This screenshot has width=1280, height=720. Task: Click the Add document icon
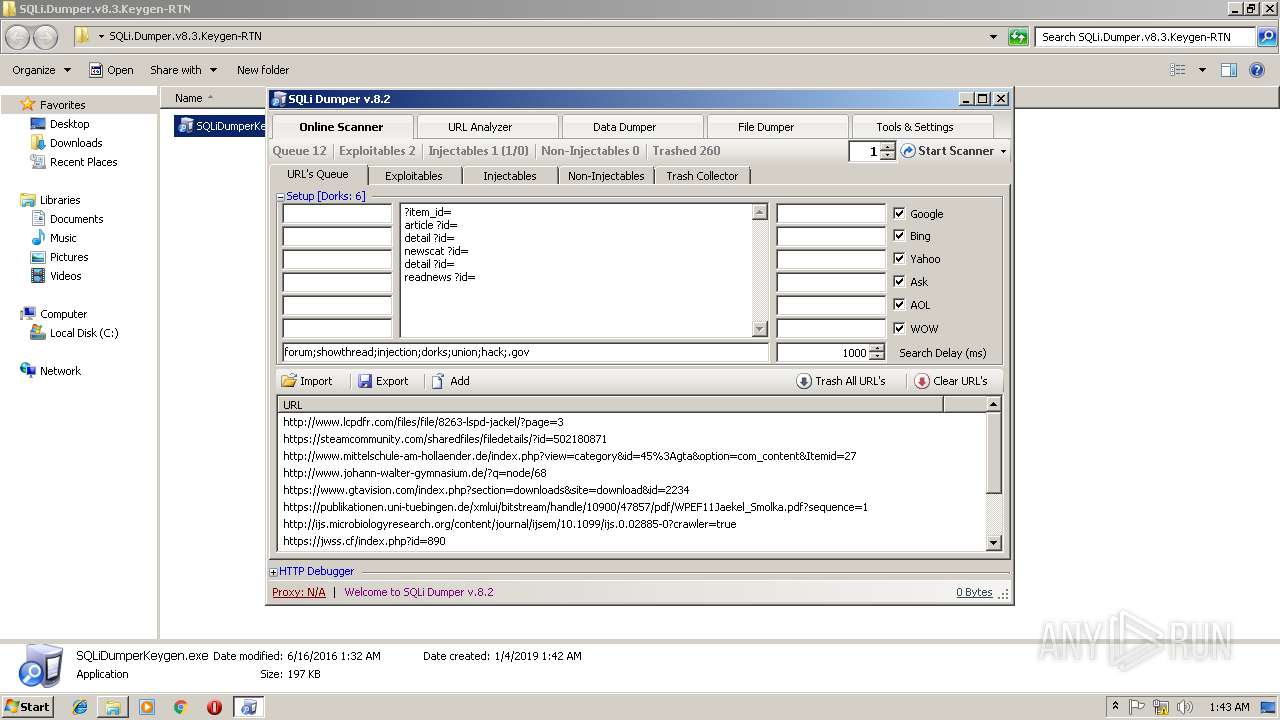(x=438, y=381)
